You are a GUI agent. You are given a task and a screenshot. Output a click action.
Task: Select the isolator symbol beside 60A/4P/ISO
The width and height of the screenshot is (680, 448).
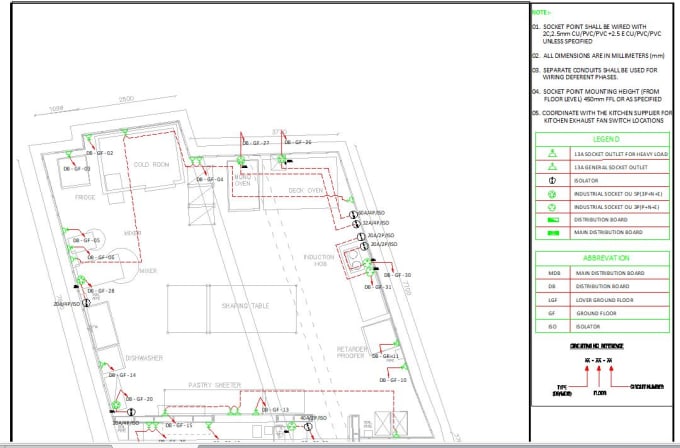tap(353, 214)
